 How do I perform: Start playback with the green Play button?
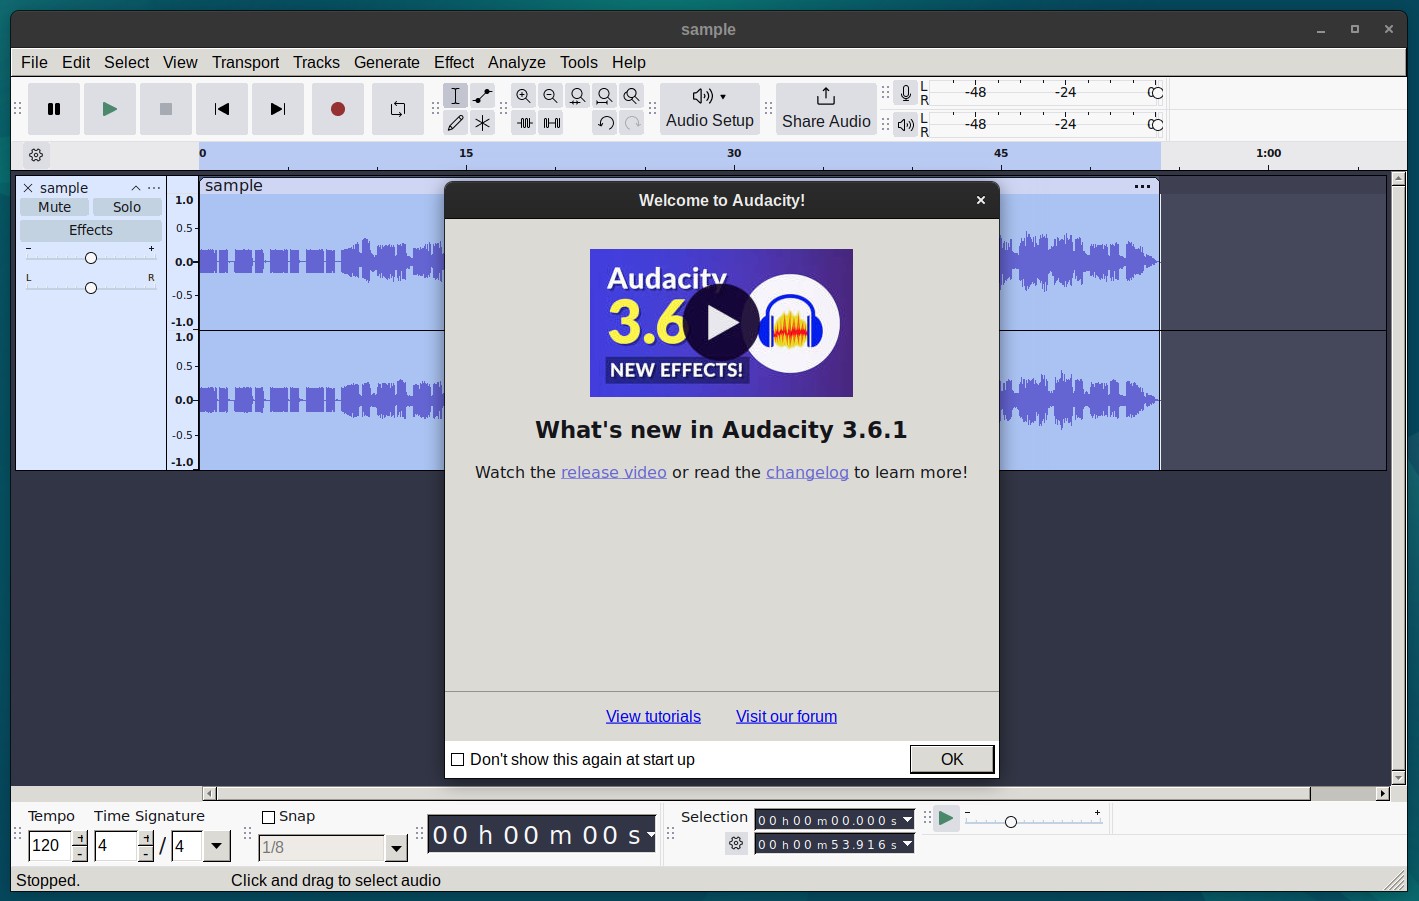click(110, 109)
